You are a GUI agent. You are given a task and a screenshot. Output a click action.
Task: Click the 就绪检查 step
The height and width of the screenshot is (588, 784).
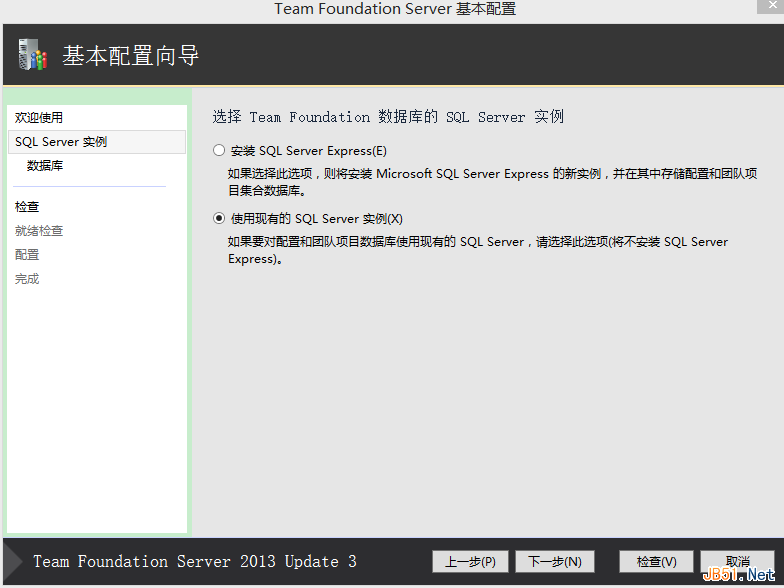[38, 230]
